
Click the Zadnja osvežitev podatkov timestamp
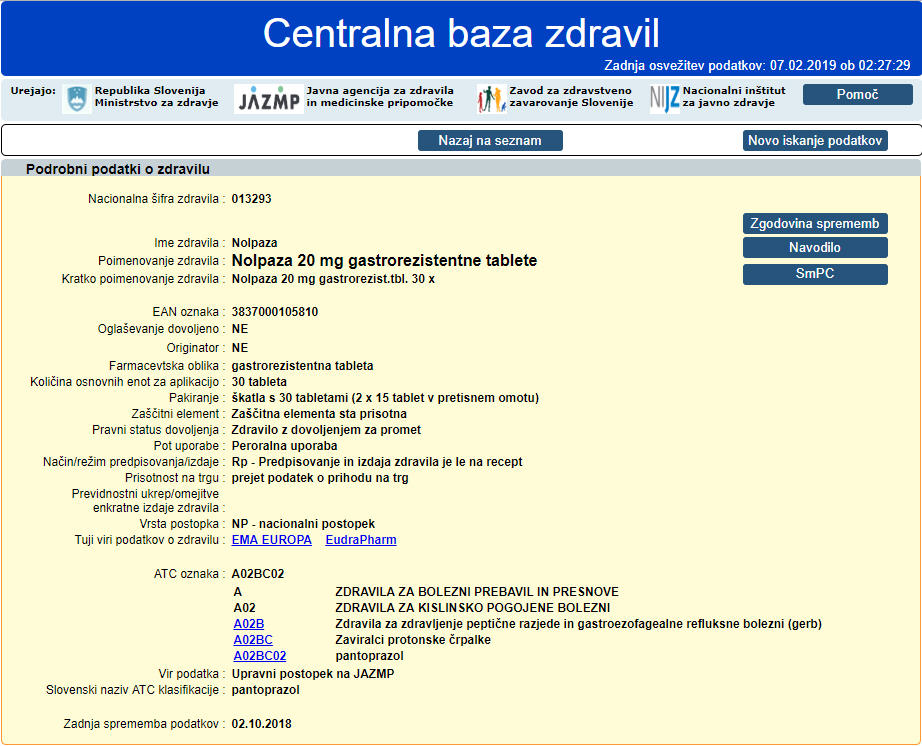coord(757,65)
